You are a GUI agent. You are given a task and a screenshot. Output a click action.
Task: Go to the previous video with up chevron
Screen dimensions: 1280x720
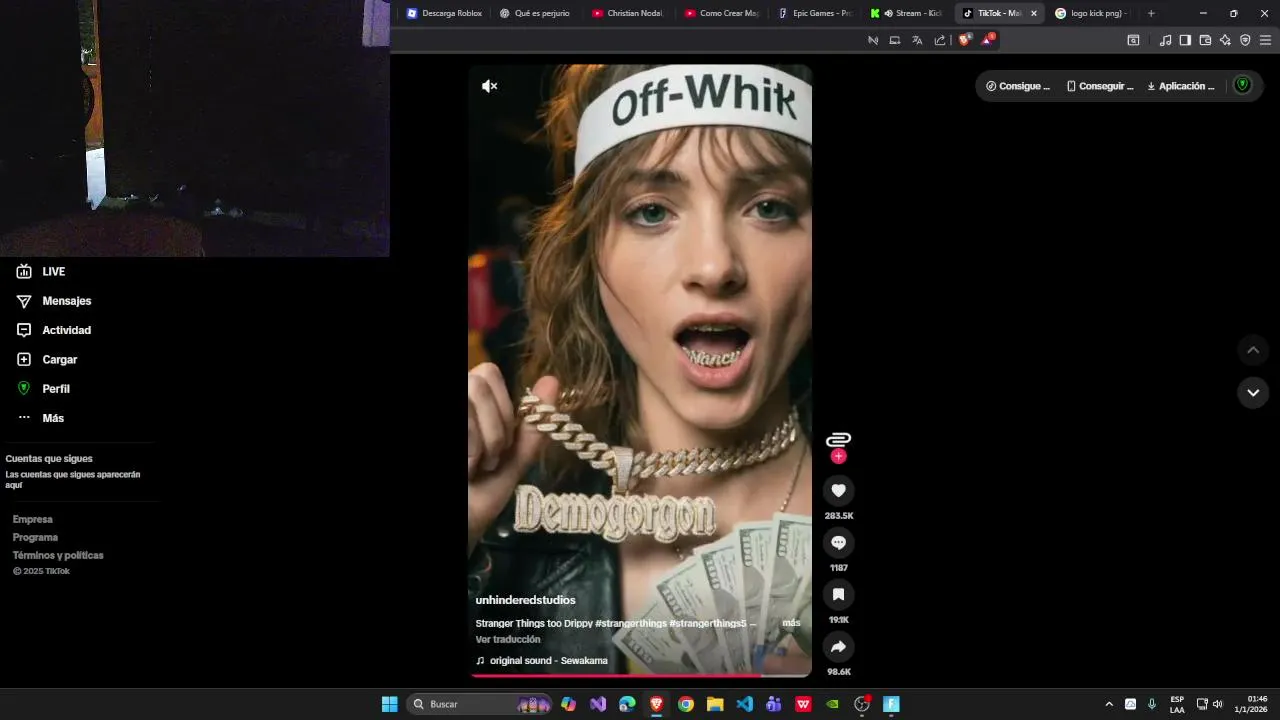tap(1253, 350)
